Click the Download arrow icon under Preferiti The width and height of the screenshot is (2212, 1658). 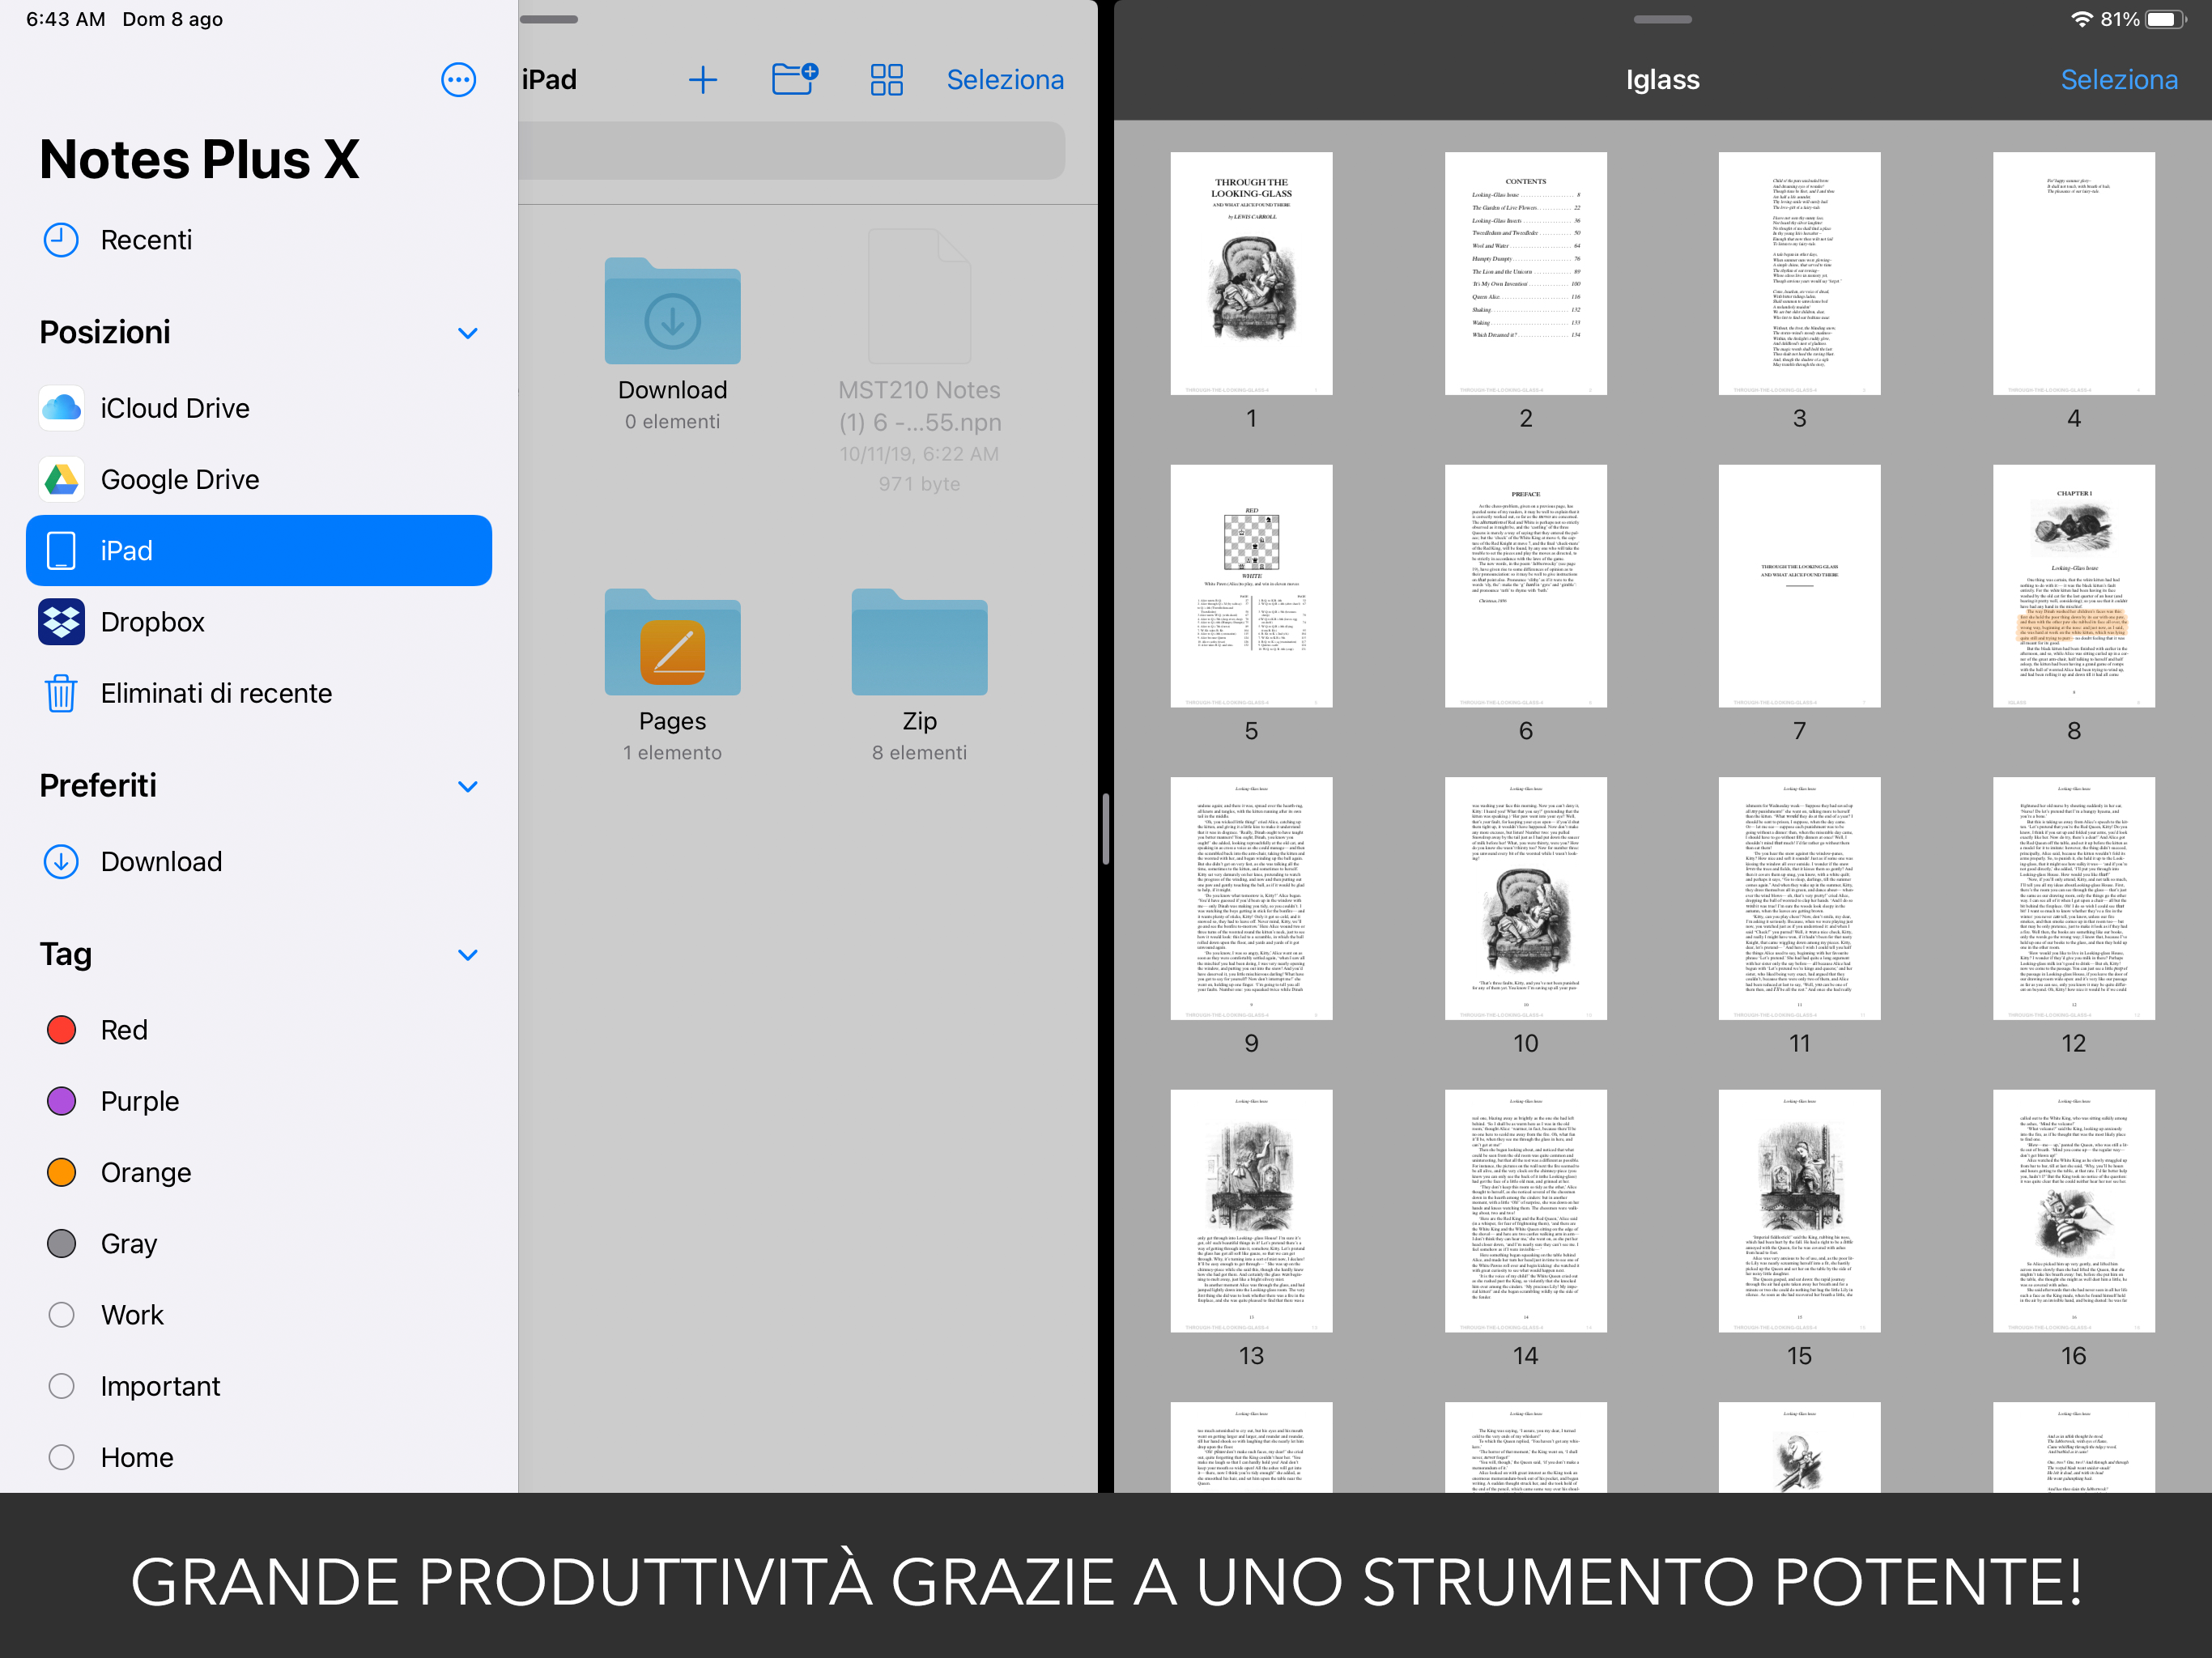(61, 862)
